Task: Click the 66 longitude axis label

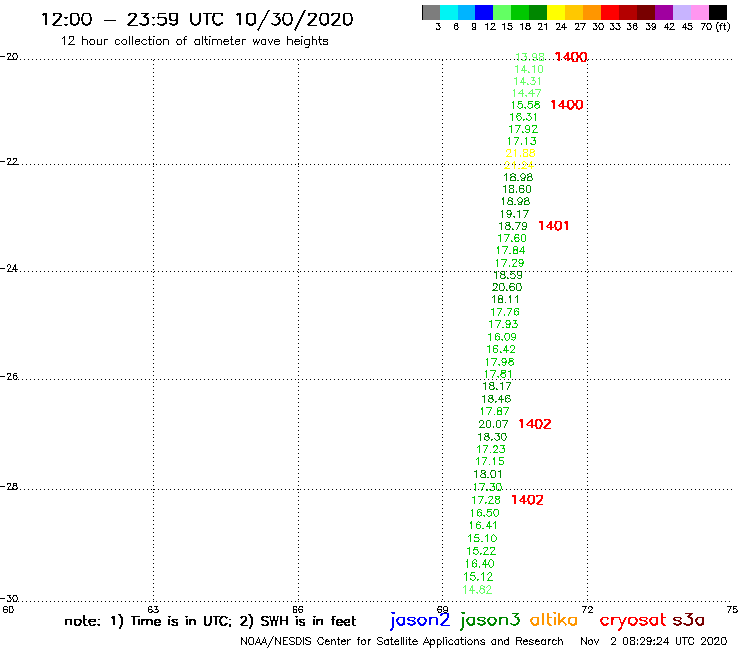Action: (298, 610)
